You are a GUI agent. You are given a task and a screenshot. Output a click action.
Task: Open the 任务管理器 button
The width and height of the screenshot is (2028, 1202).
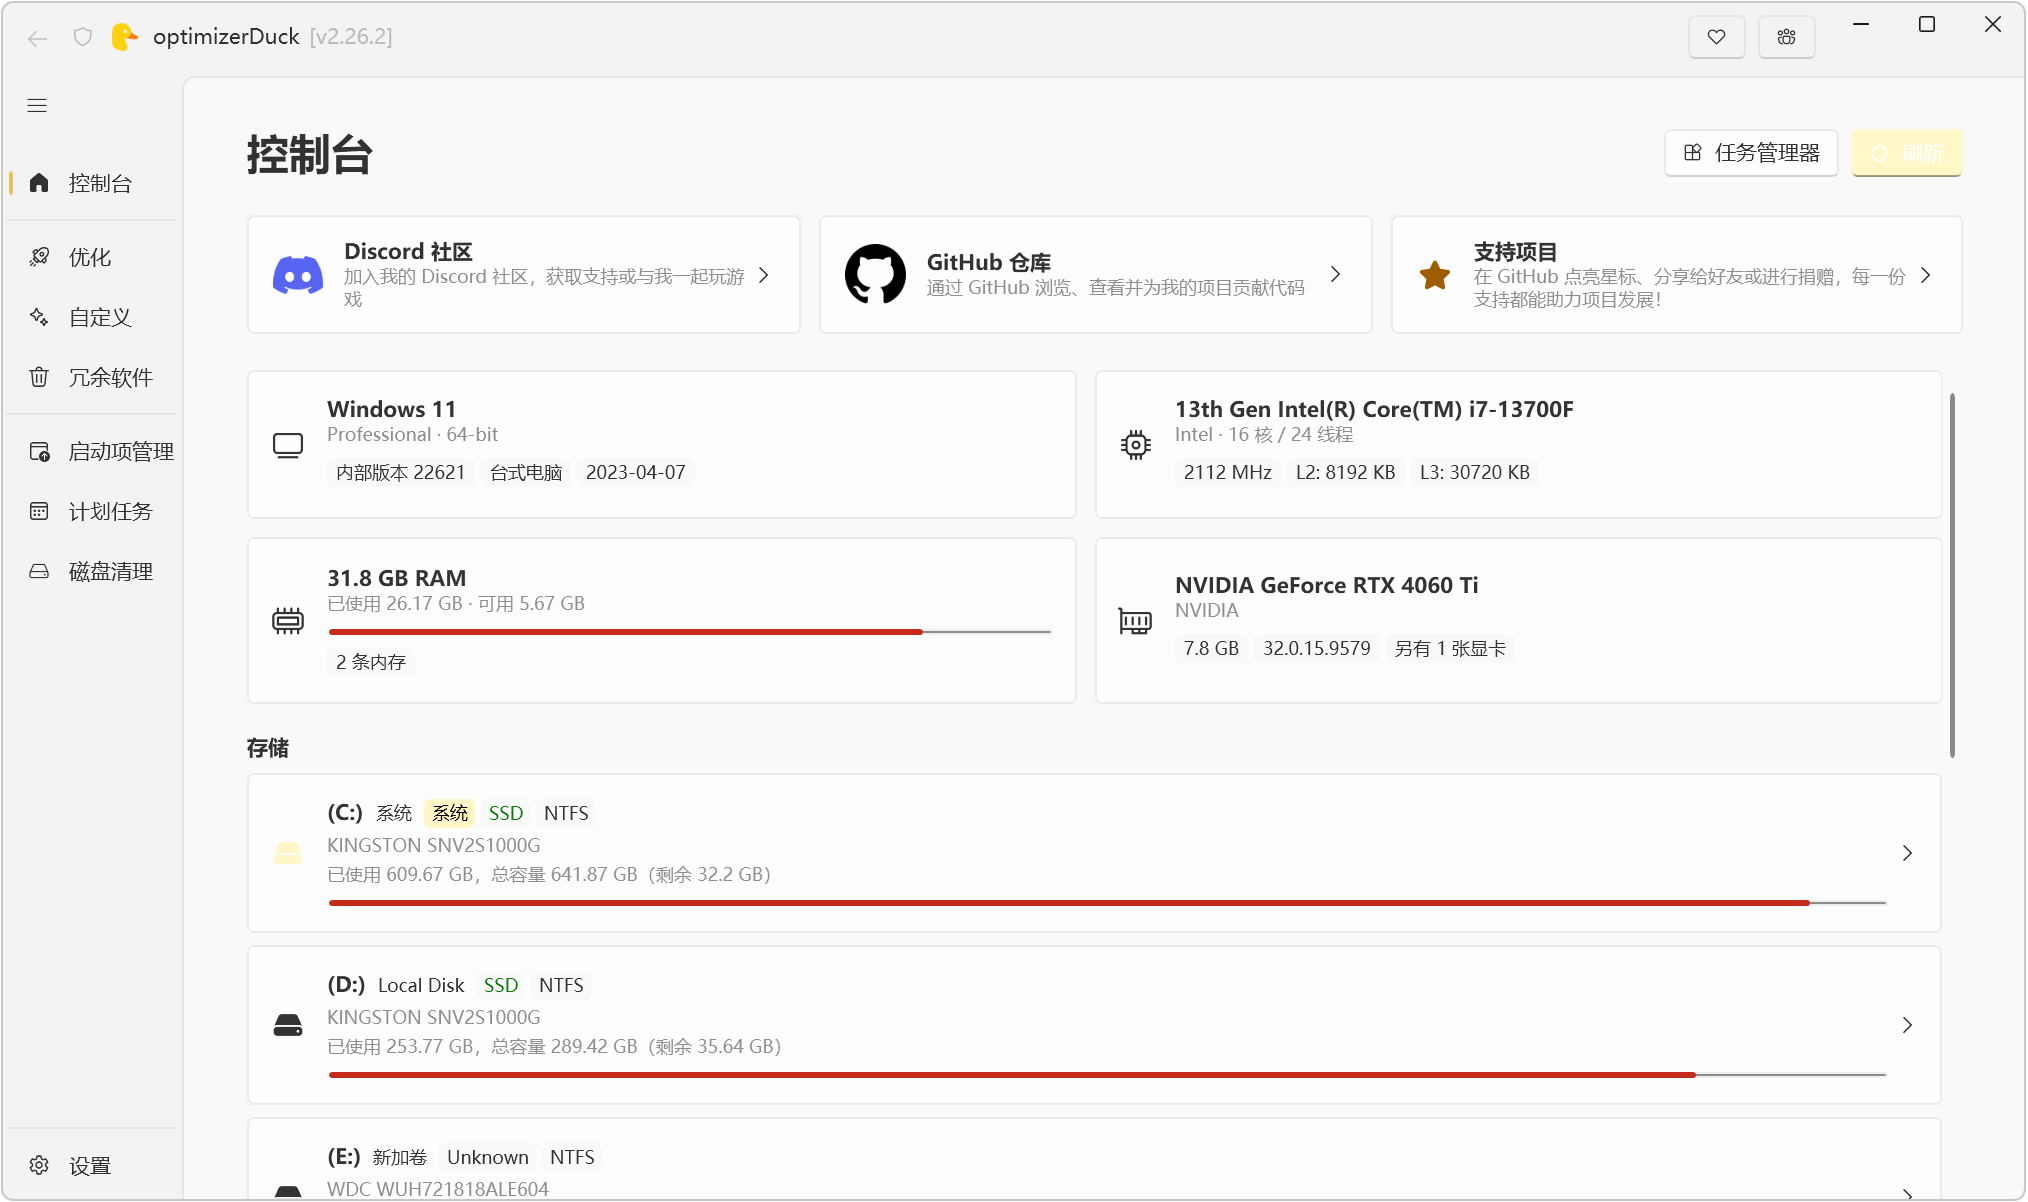coord(1751,153)
